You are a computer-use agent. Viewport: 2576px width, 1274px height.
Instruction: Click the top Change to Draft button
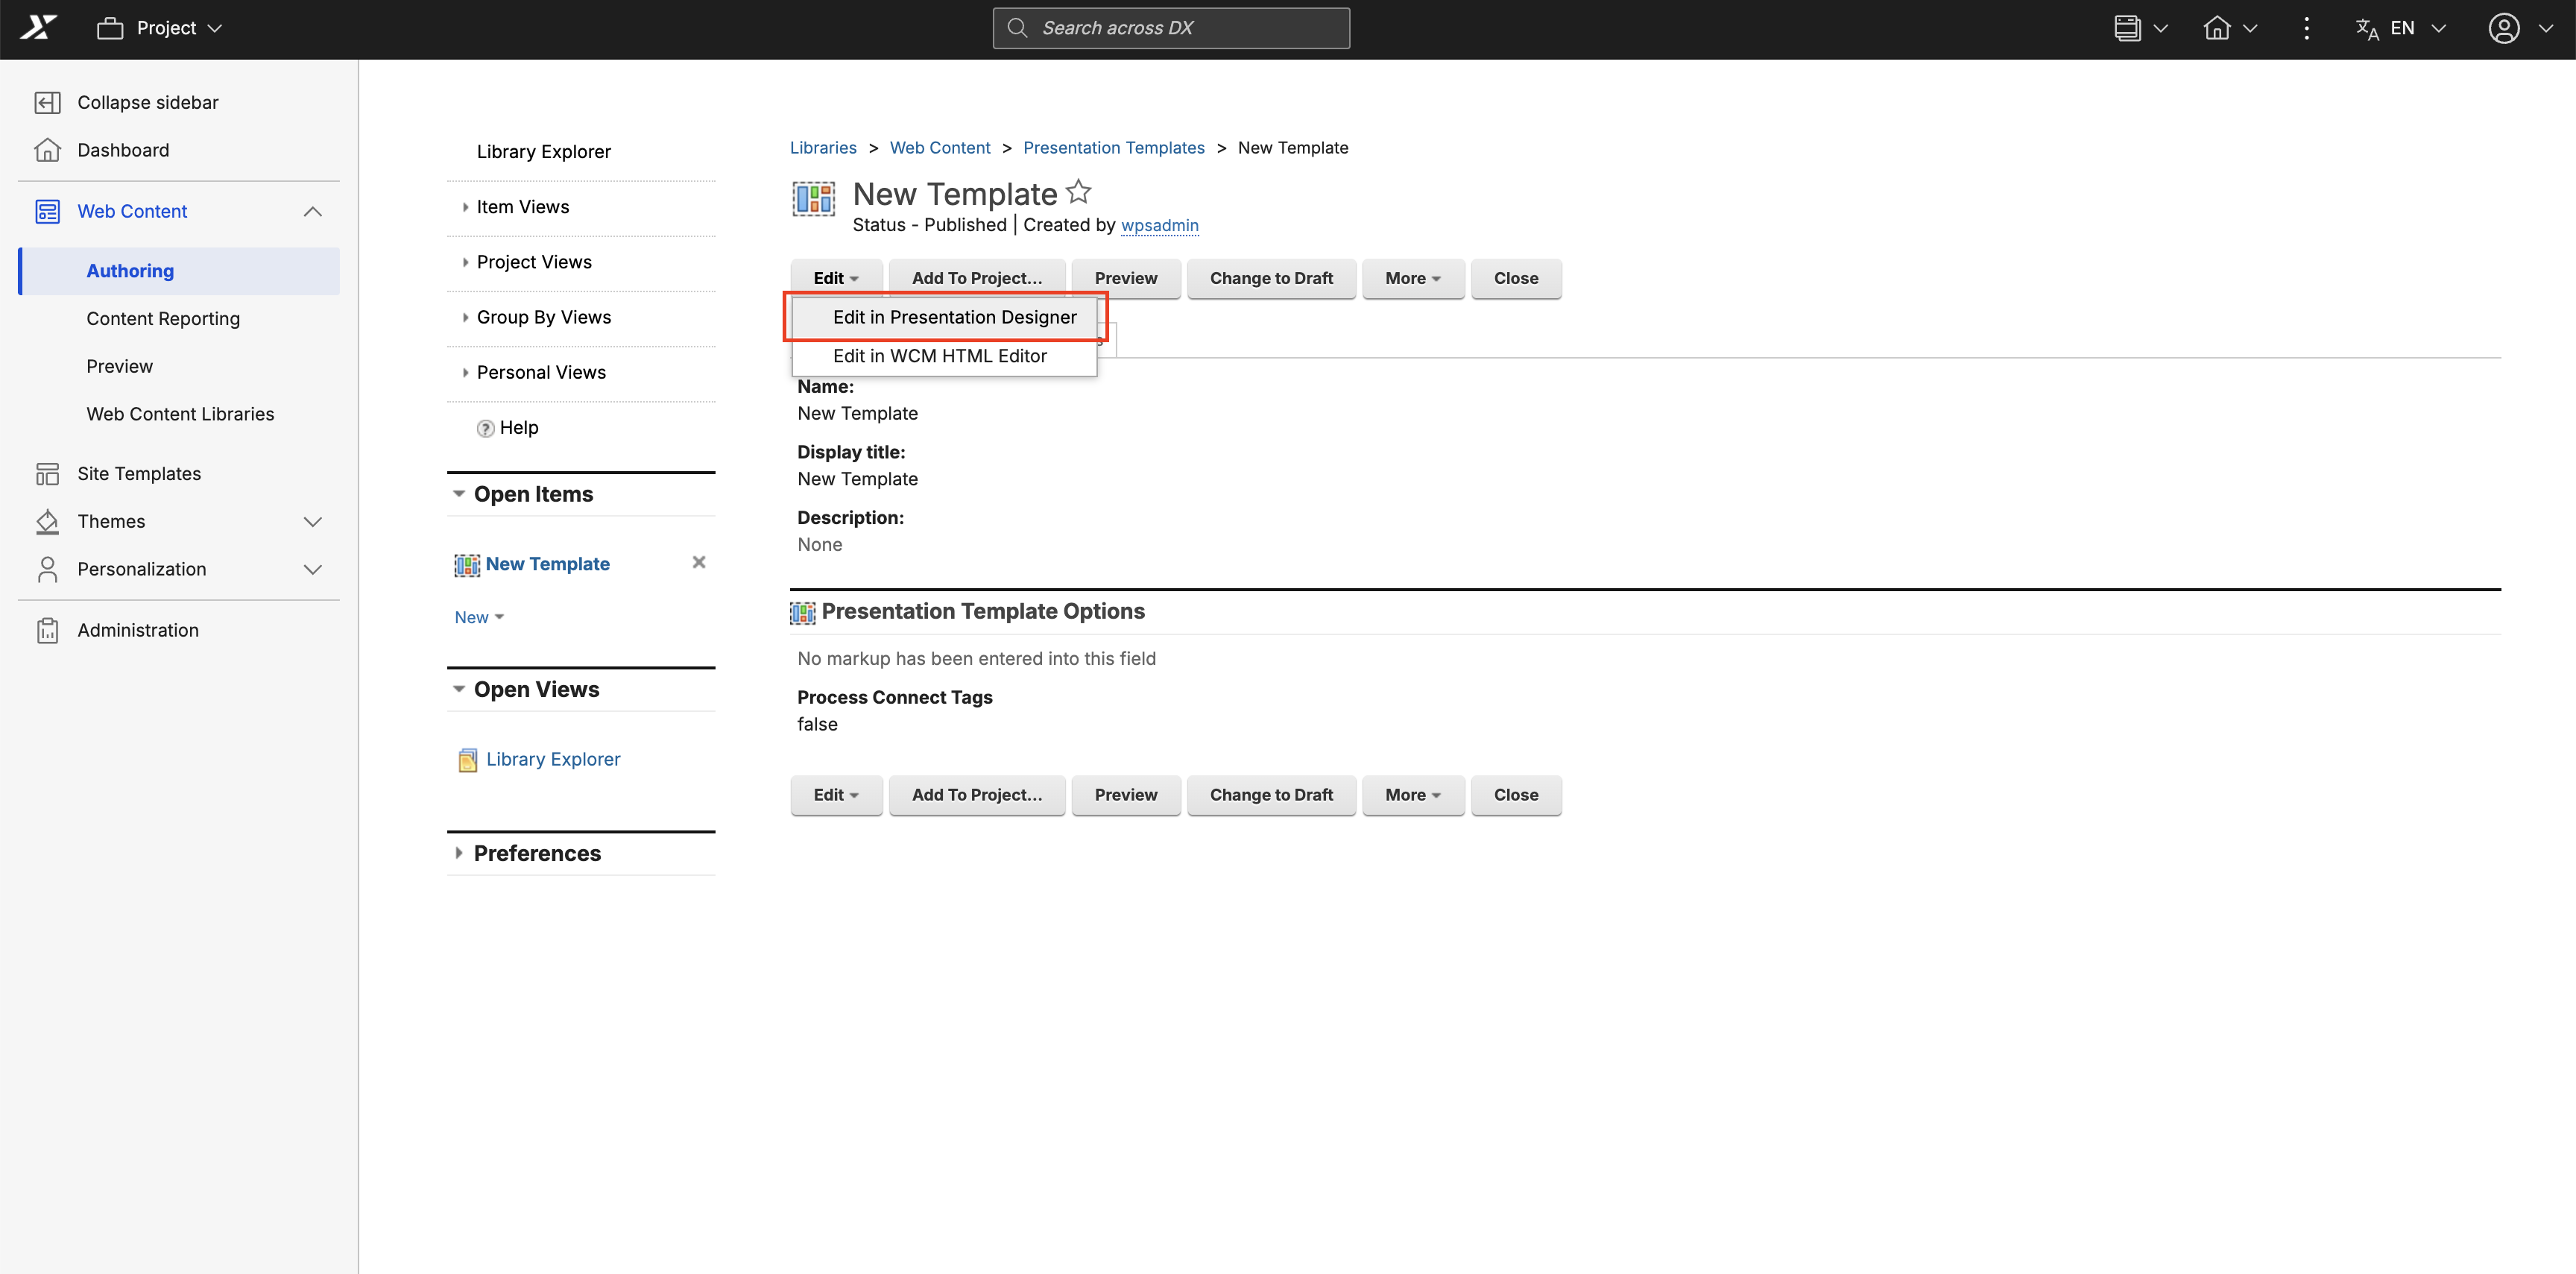click(x=1271, y=278)
